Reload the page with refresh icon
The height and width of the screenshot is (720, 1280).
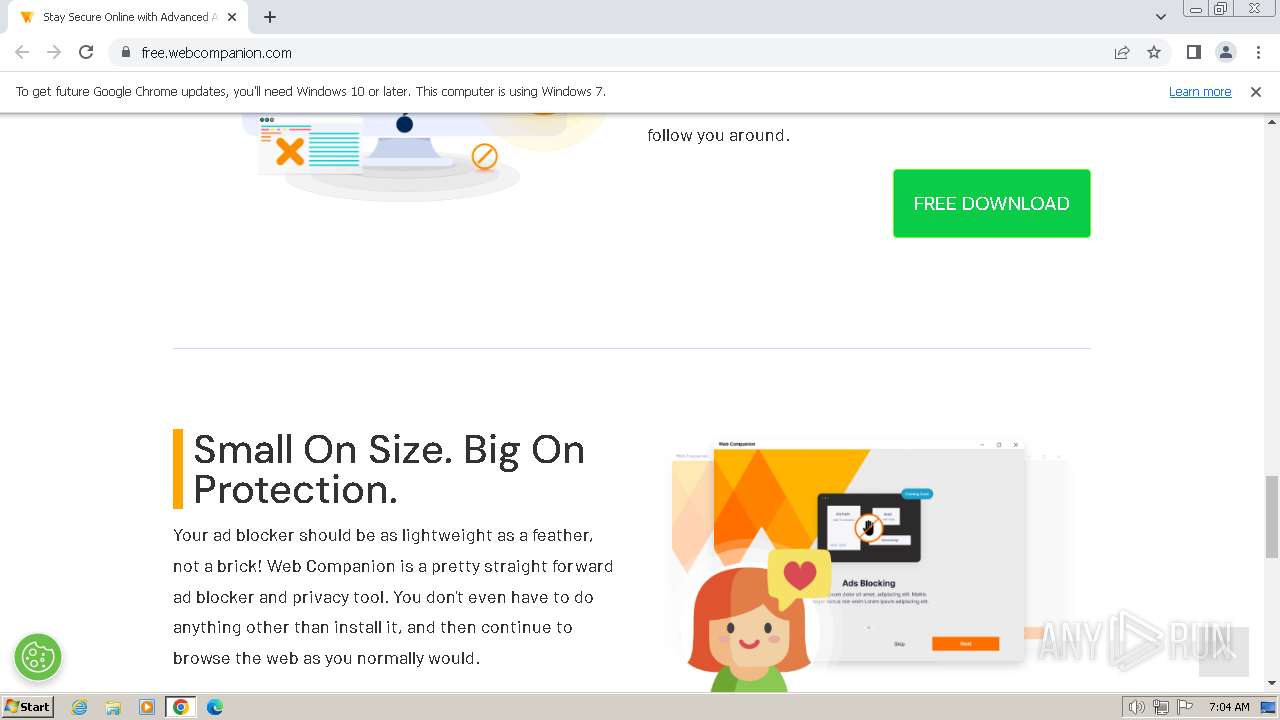coord(86,52)
